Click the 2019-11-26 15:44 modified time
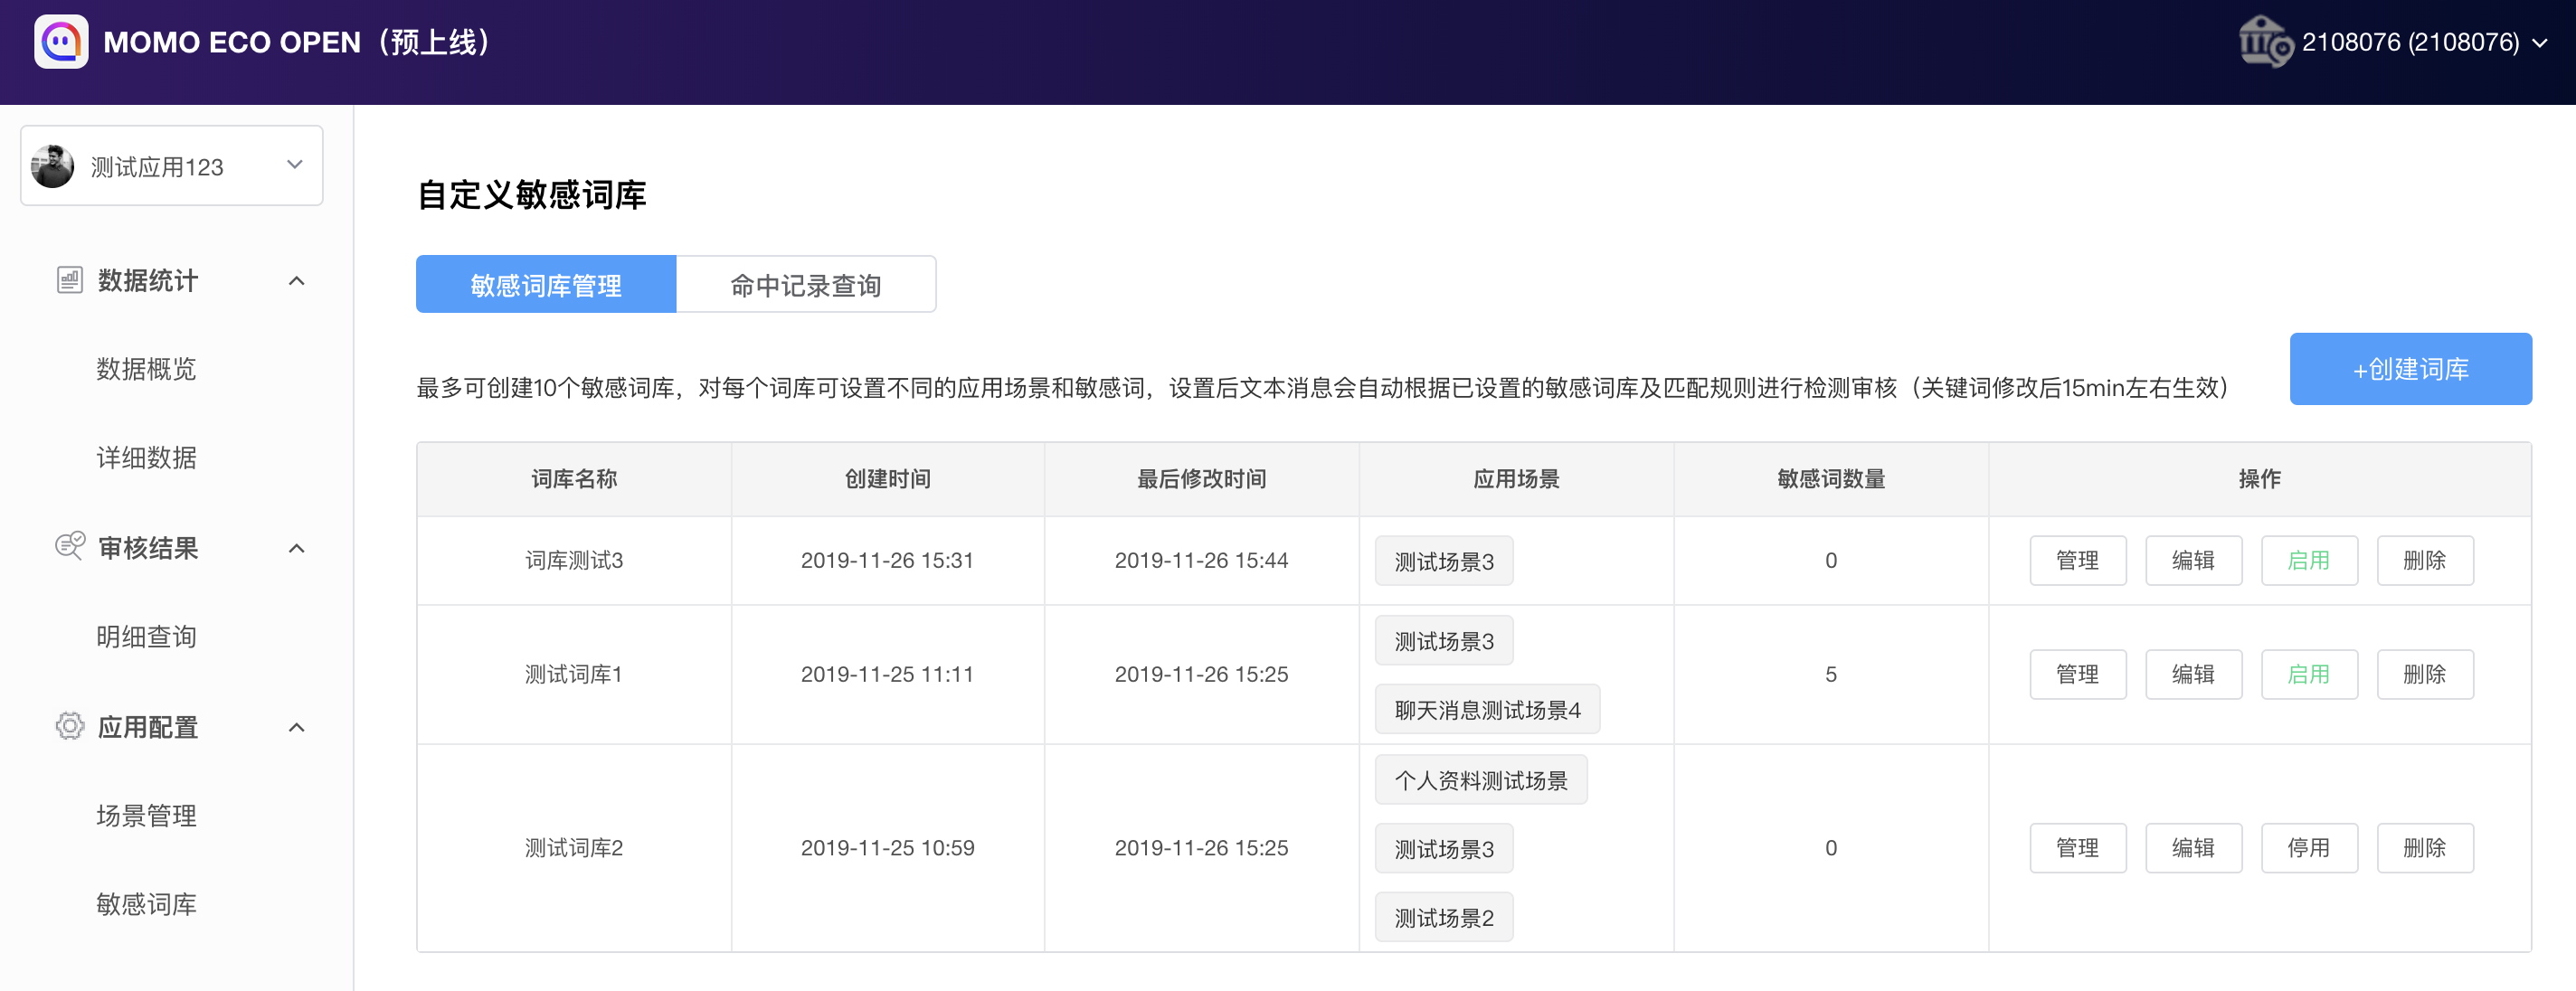This screenshot has width=2576, height=991. (x=1202, y=561)
